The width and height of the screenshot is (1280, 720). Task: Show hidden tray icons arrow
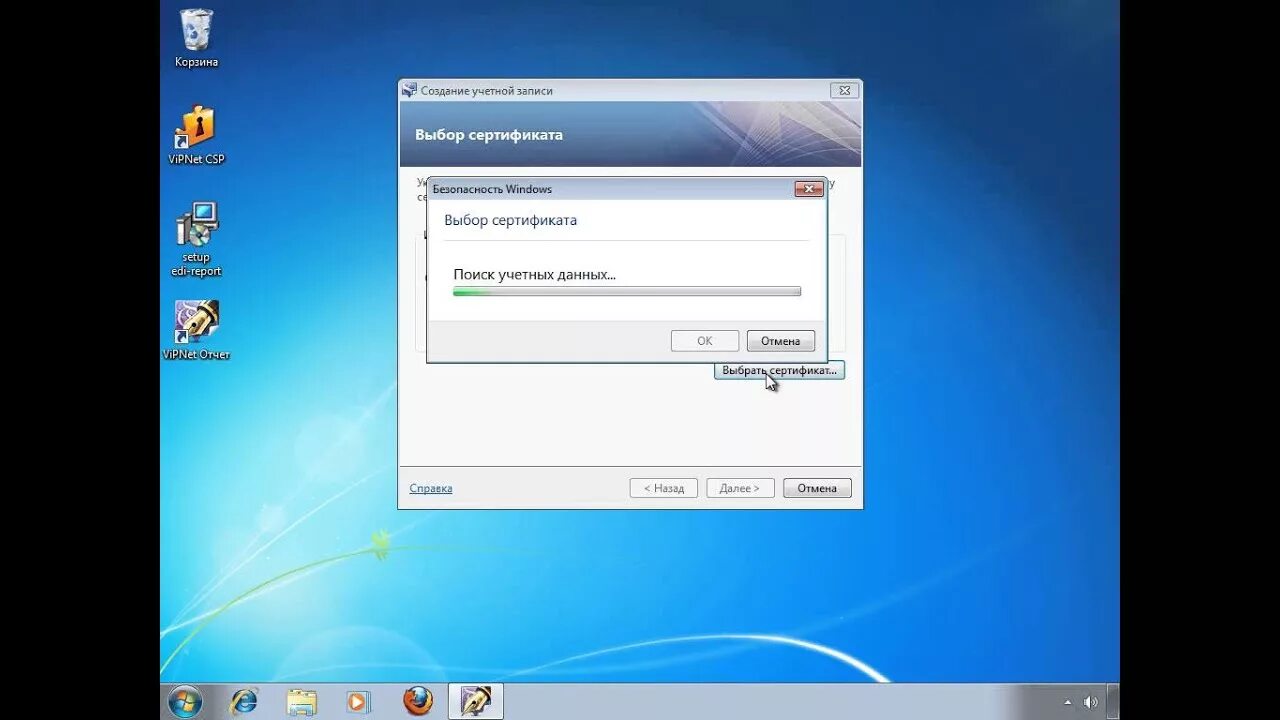tap(1068, 702)
